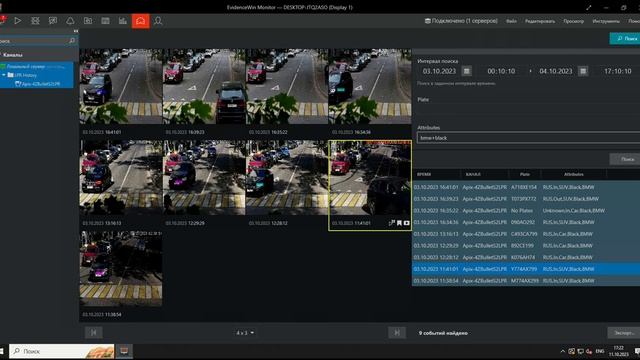This screenshot has height=360, width=640.
Task: Open the camera grid layout icon
Action: coord(36,20)
